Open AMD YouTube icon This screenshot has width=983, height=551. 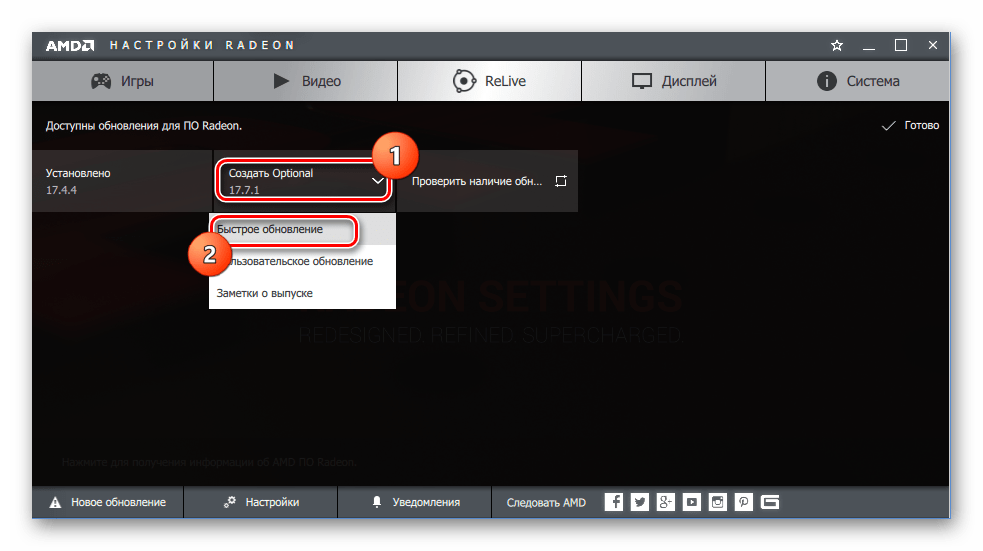(691, 502)
